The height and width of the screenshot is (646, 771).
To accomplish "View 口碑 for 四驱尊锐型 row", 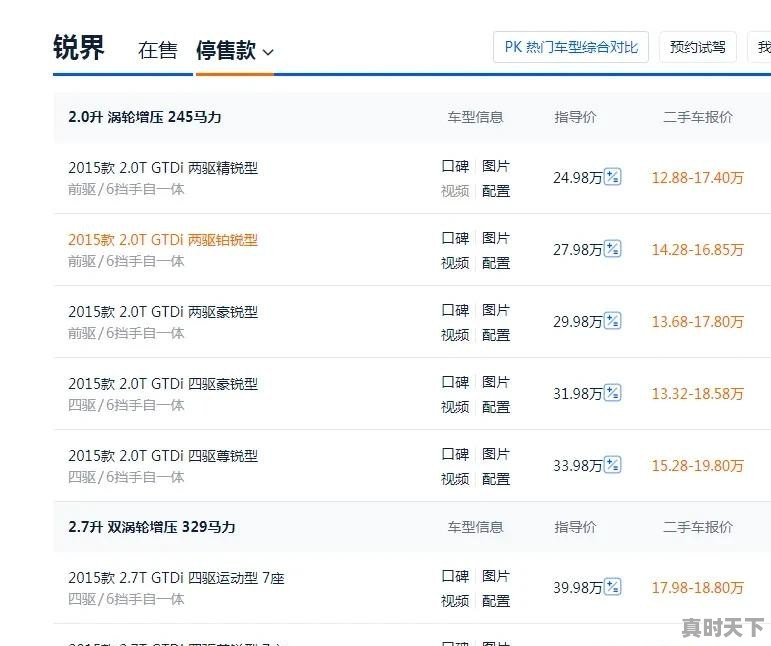I will pos(455,454).
